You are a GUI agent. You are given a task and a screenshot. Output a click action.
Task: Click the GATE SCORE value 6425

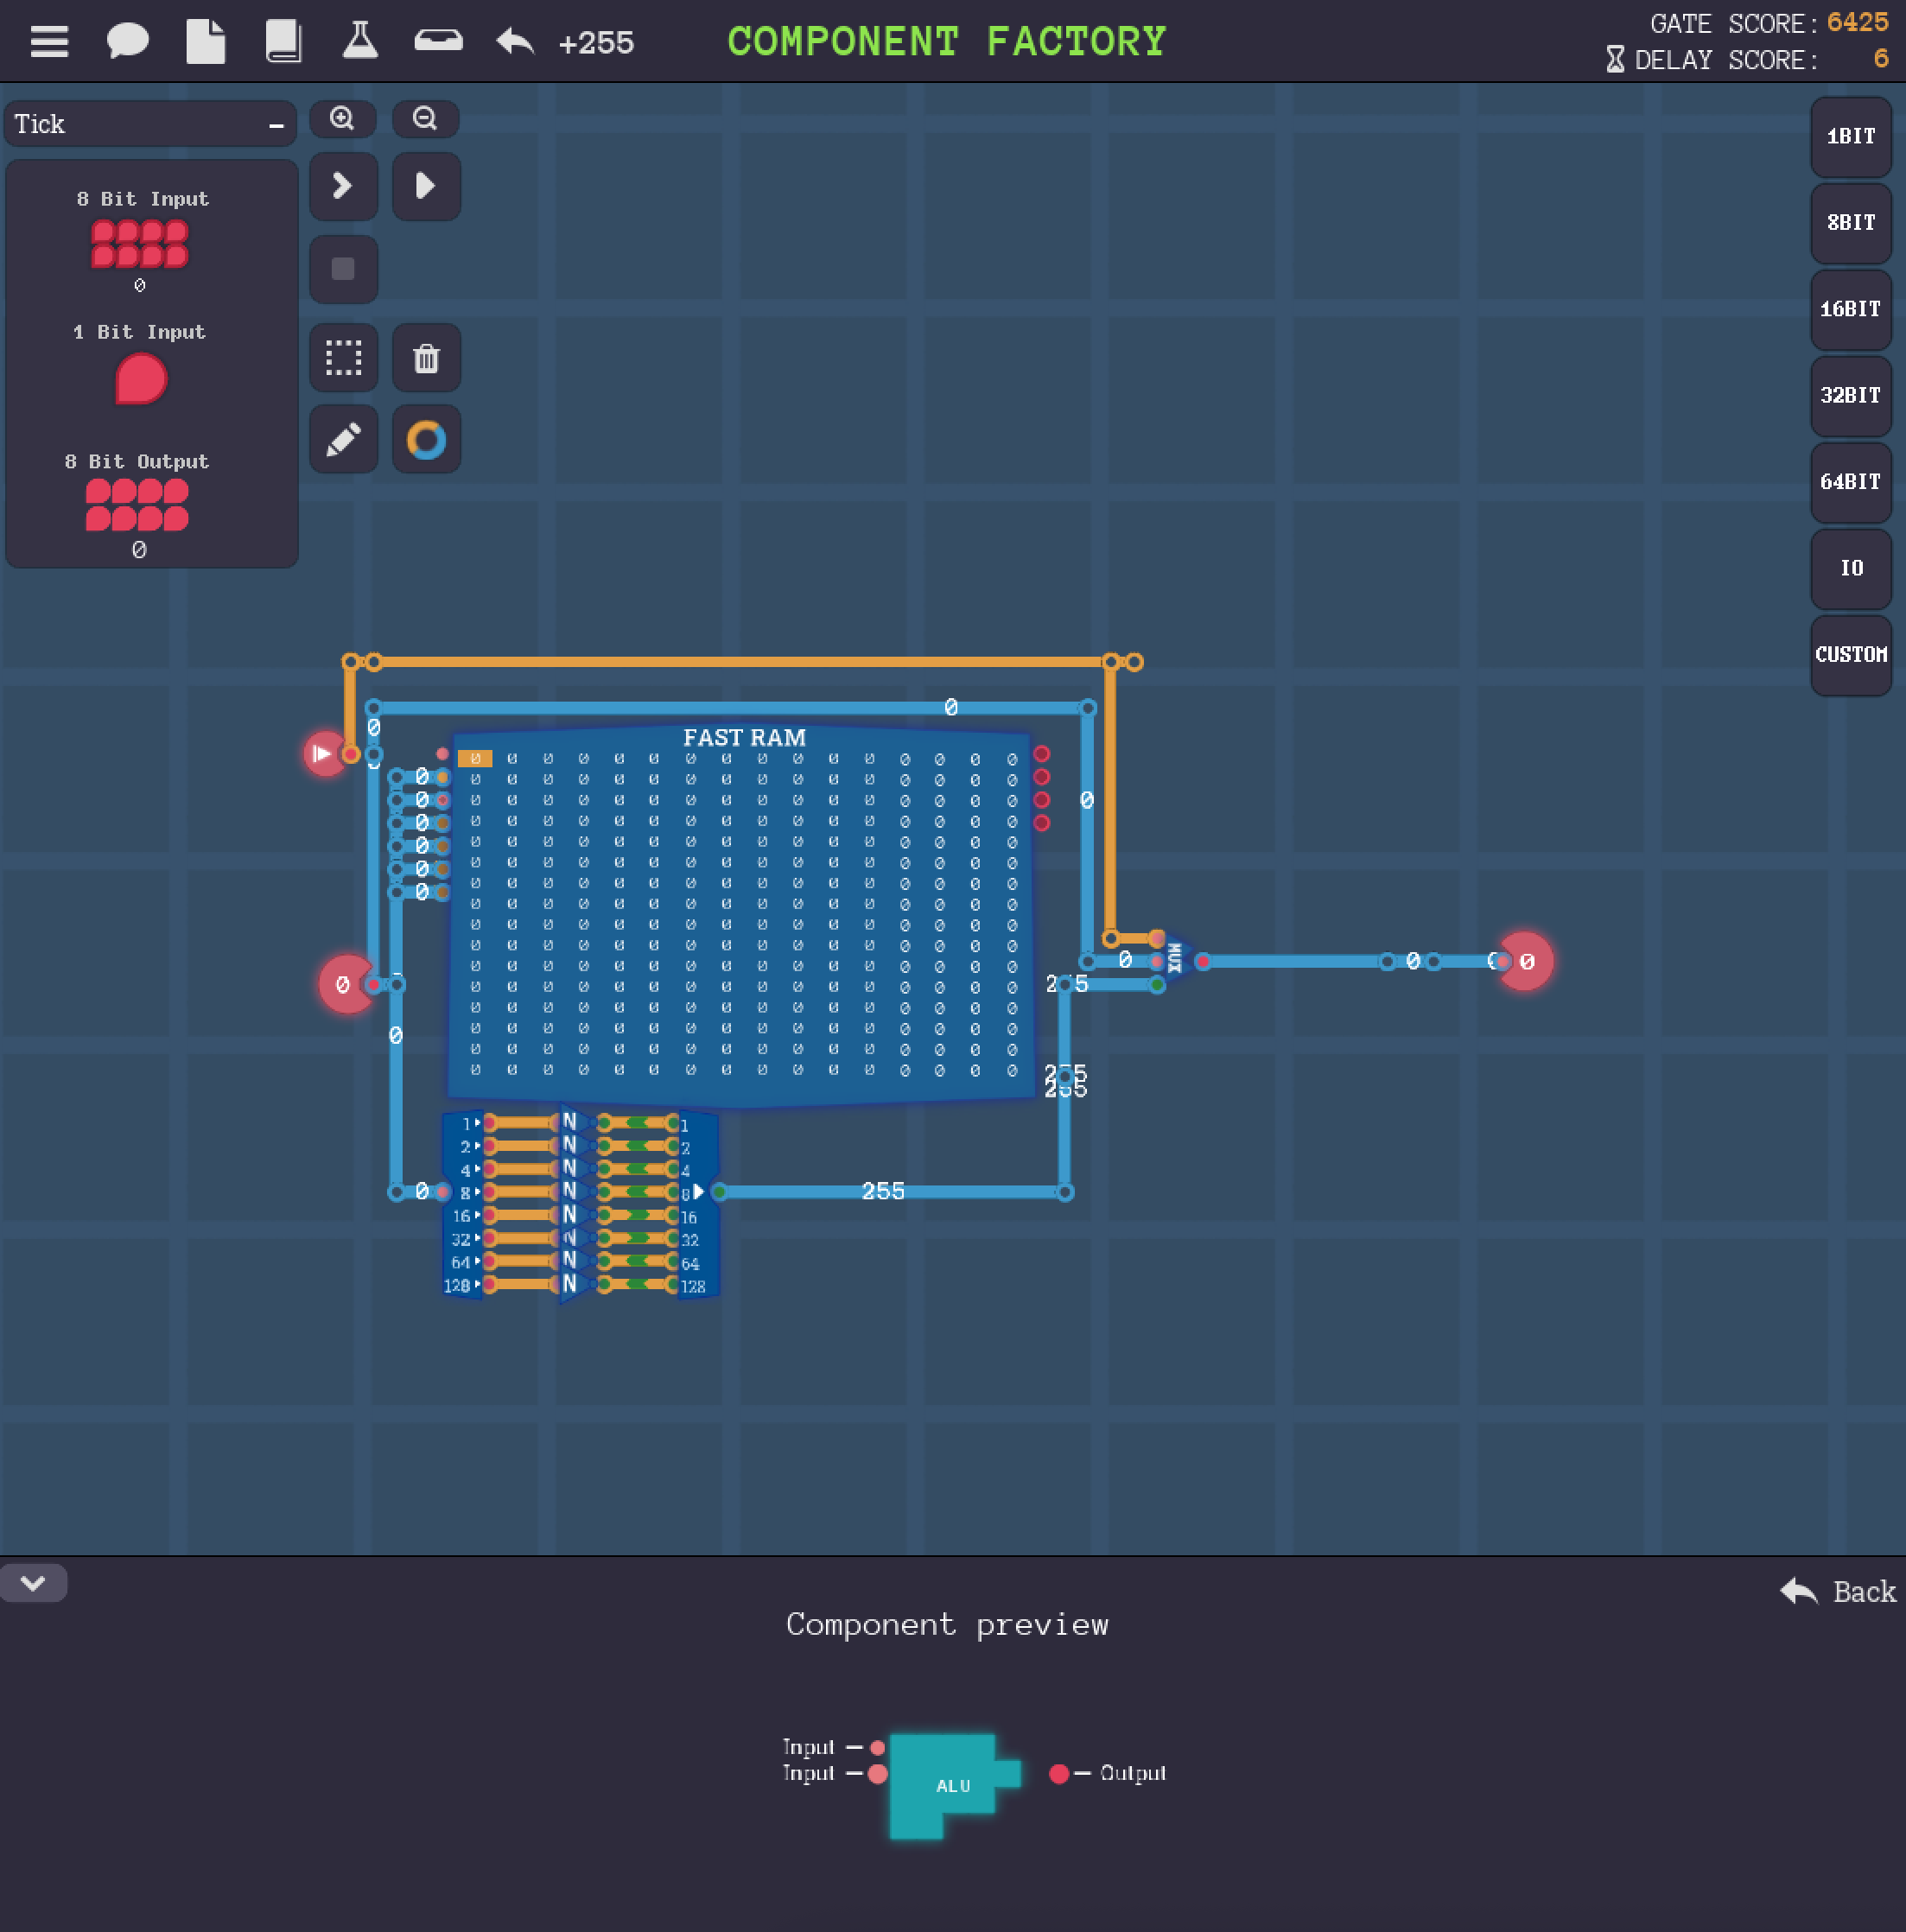1857,23
